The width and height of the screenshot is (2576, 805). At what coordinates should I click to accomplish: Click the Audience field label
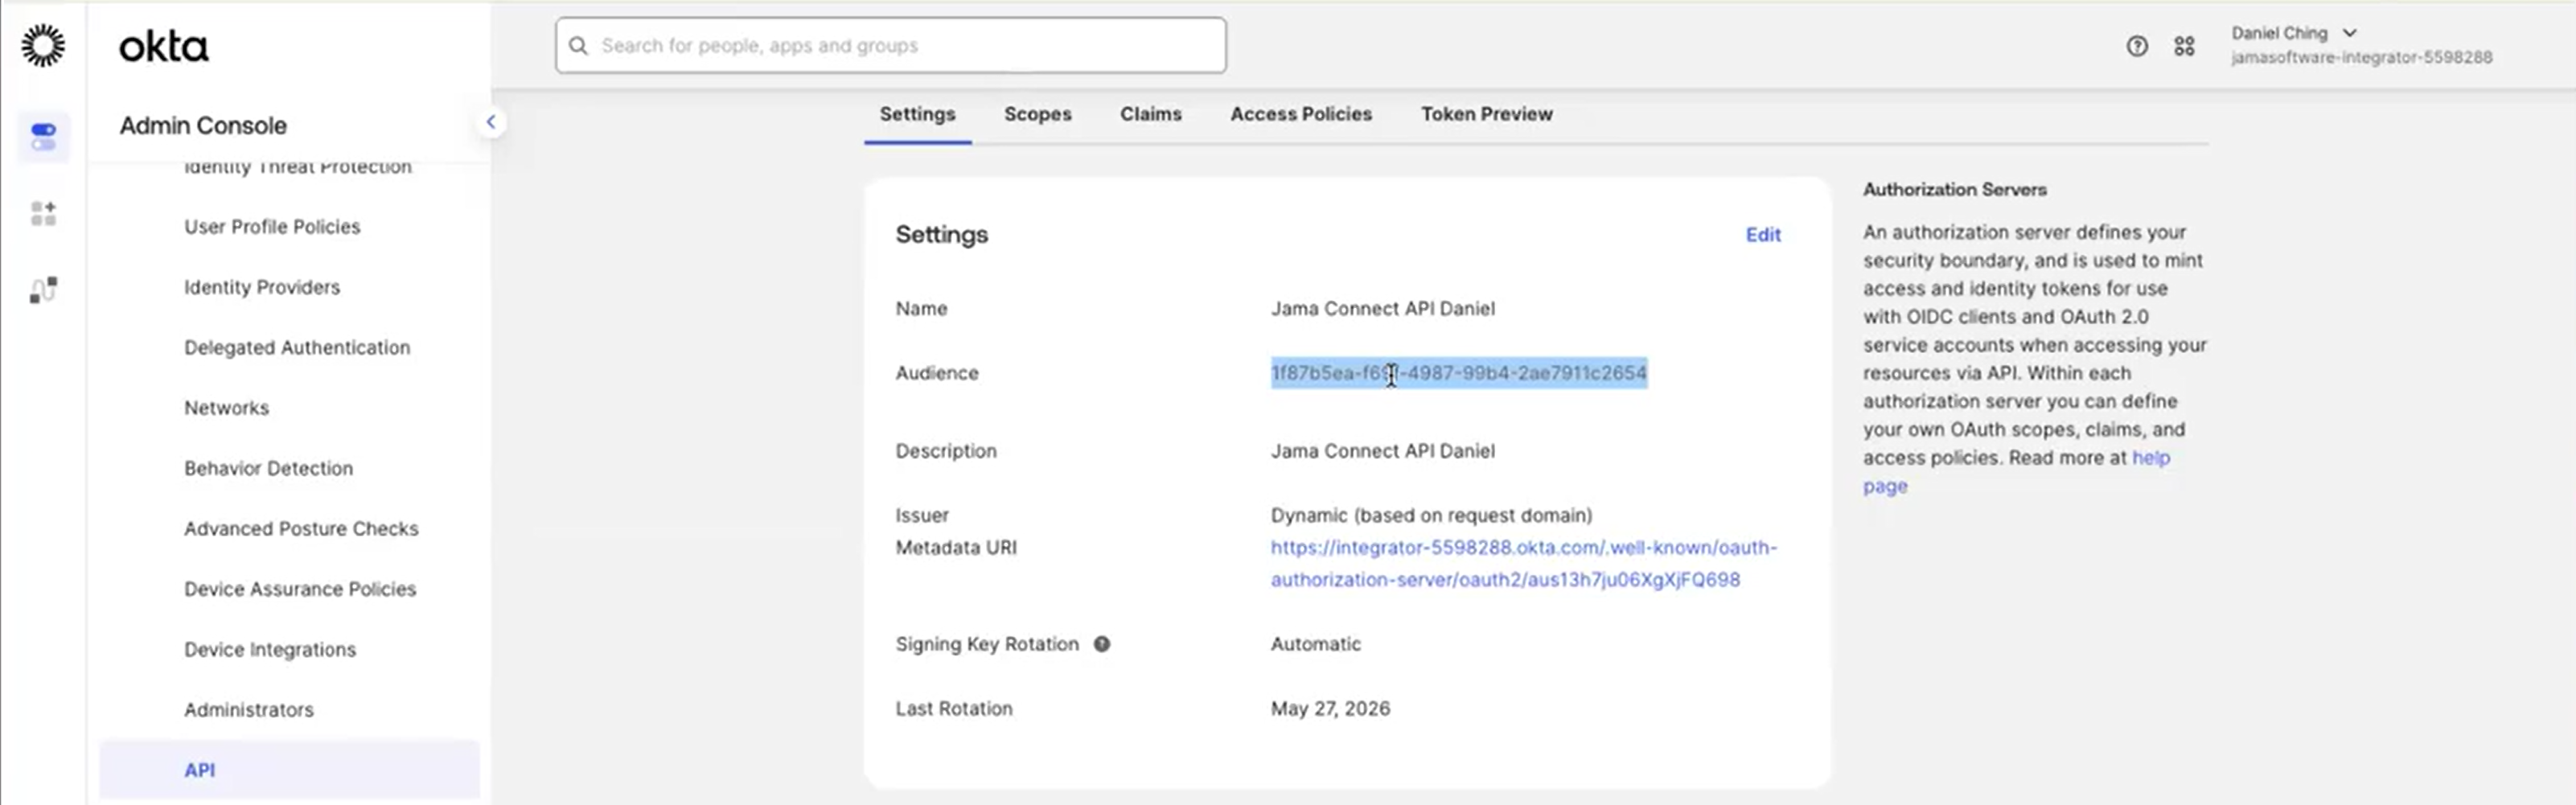tap(936, 373)
